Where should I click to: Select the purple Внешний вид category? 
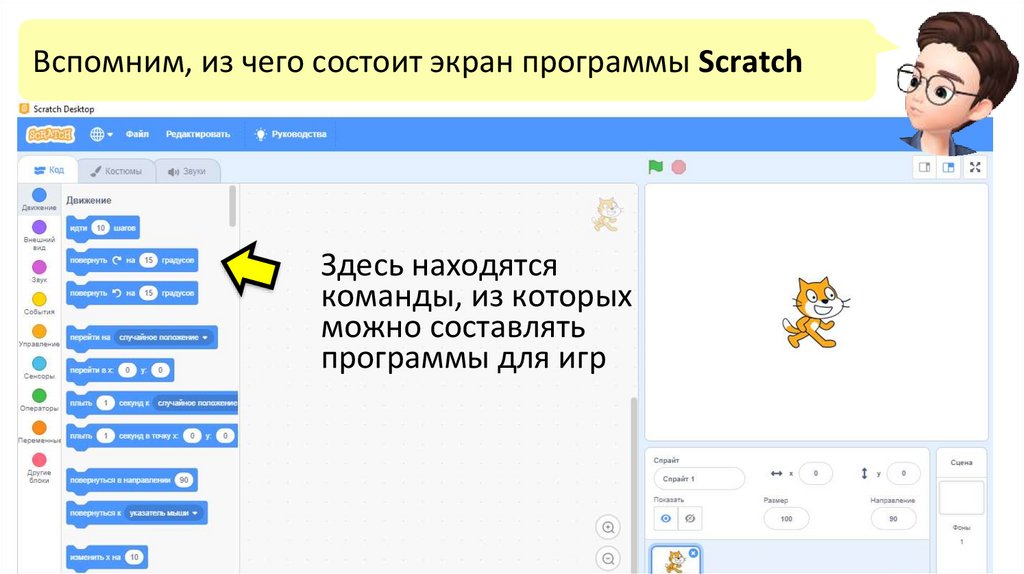[x=39, y=235]
